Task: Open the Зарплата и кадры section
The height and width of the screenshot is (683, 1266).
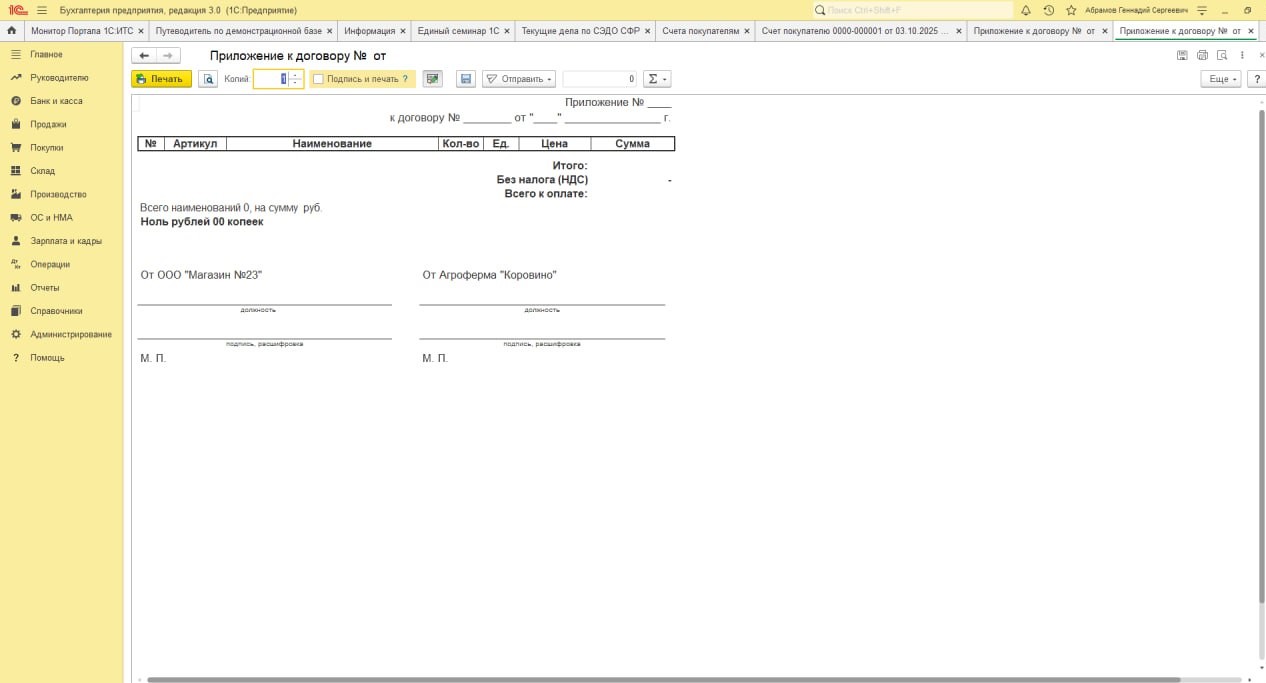Action: [66, 241]
